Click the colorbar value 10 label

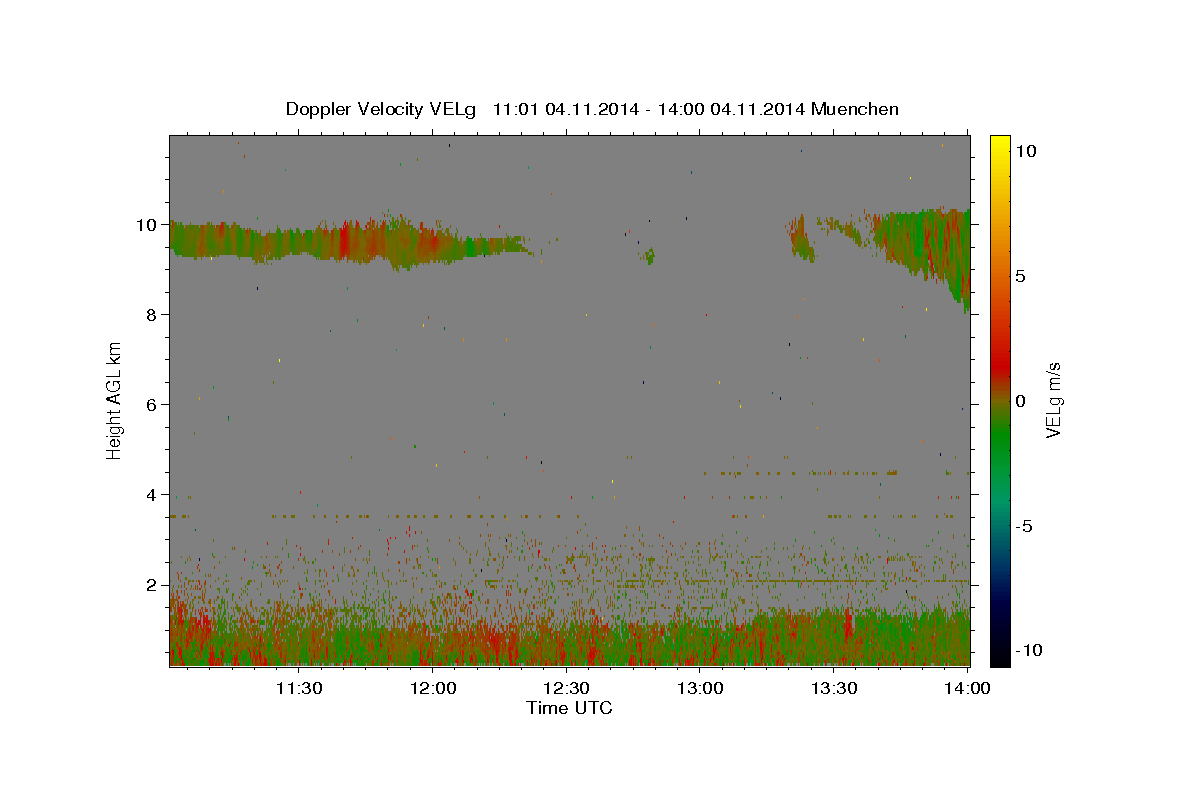1025,151
